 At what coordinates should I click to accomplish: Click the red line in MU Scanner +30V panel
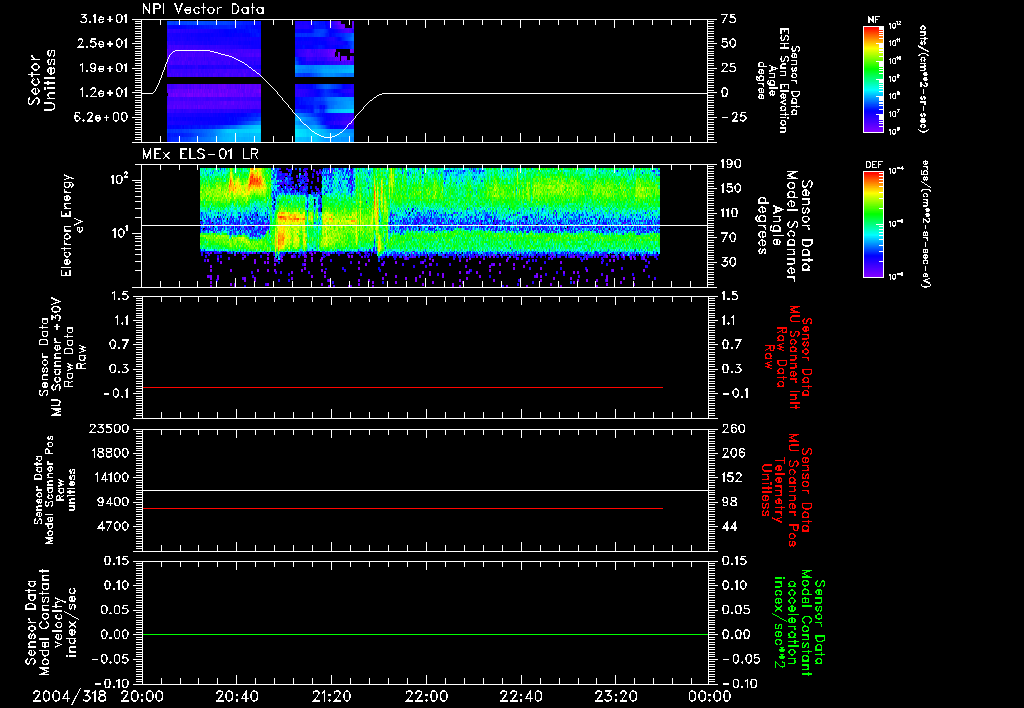402,388
